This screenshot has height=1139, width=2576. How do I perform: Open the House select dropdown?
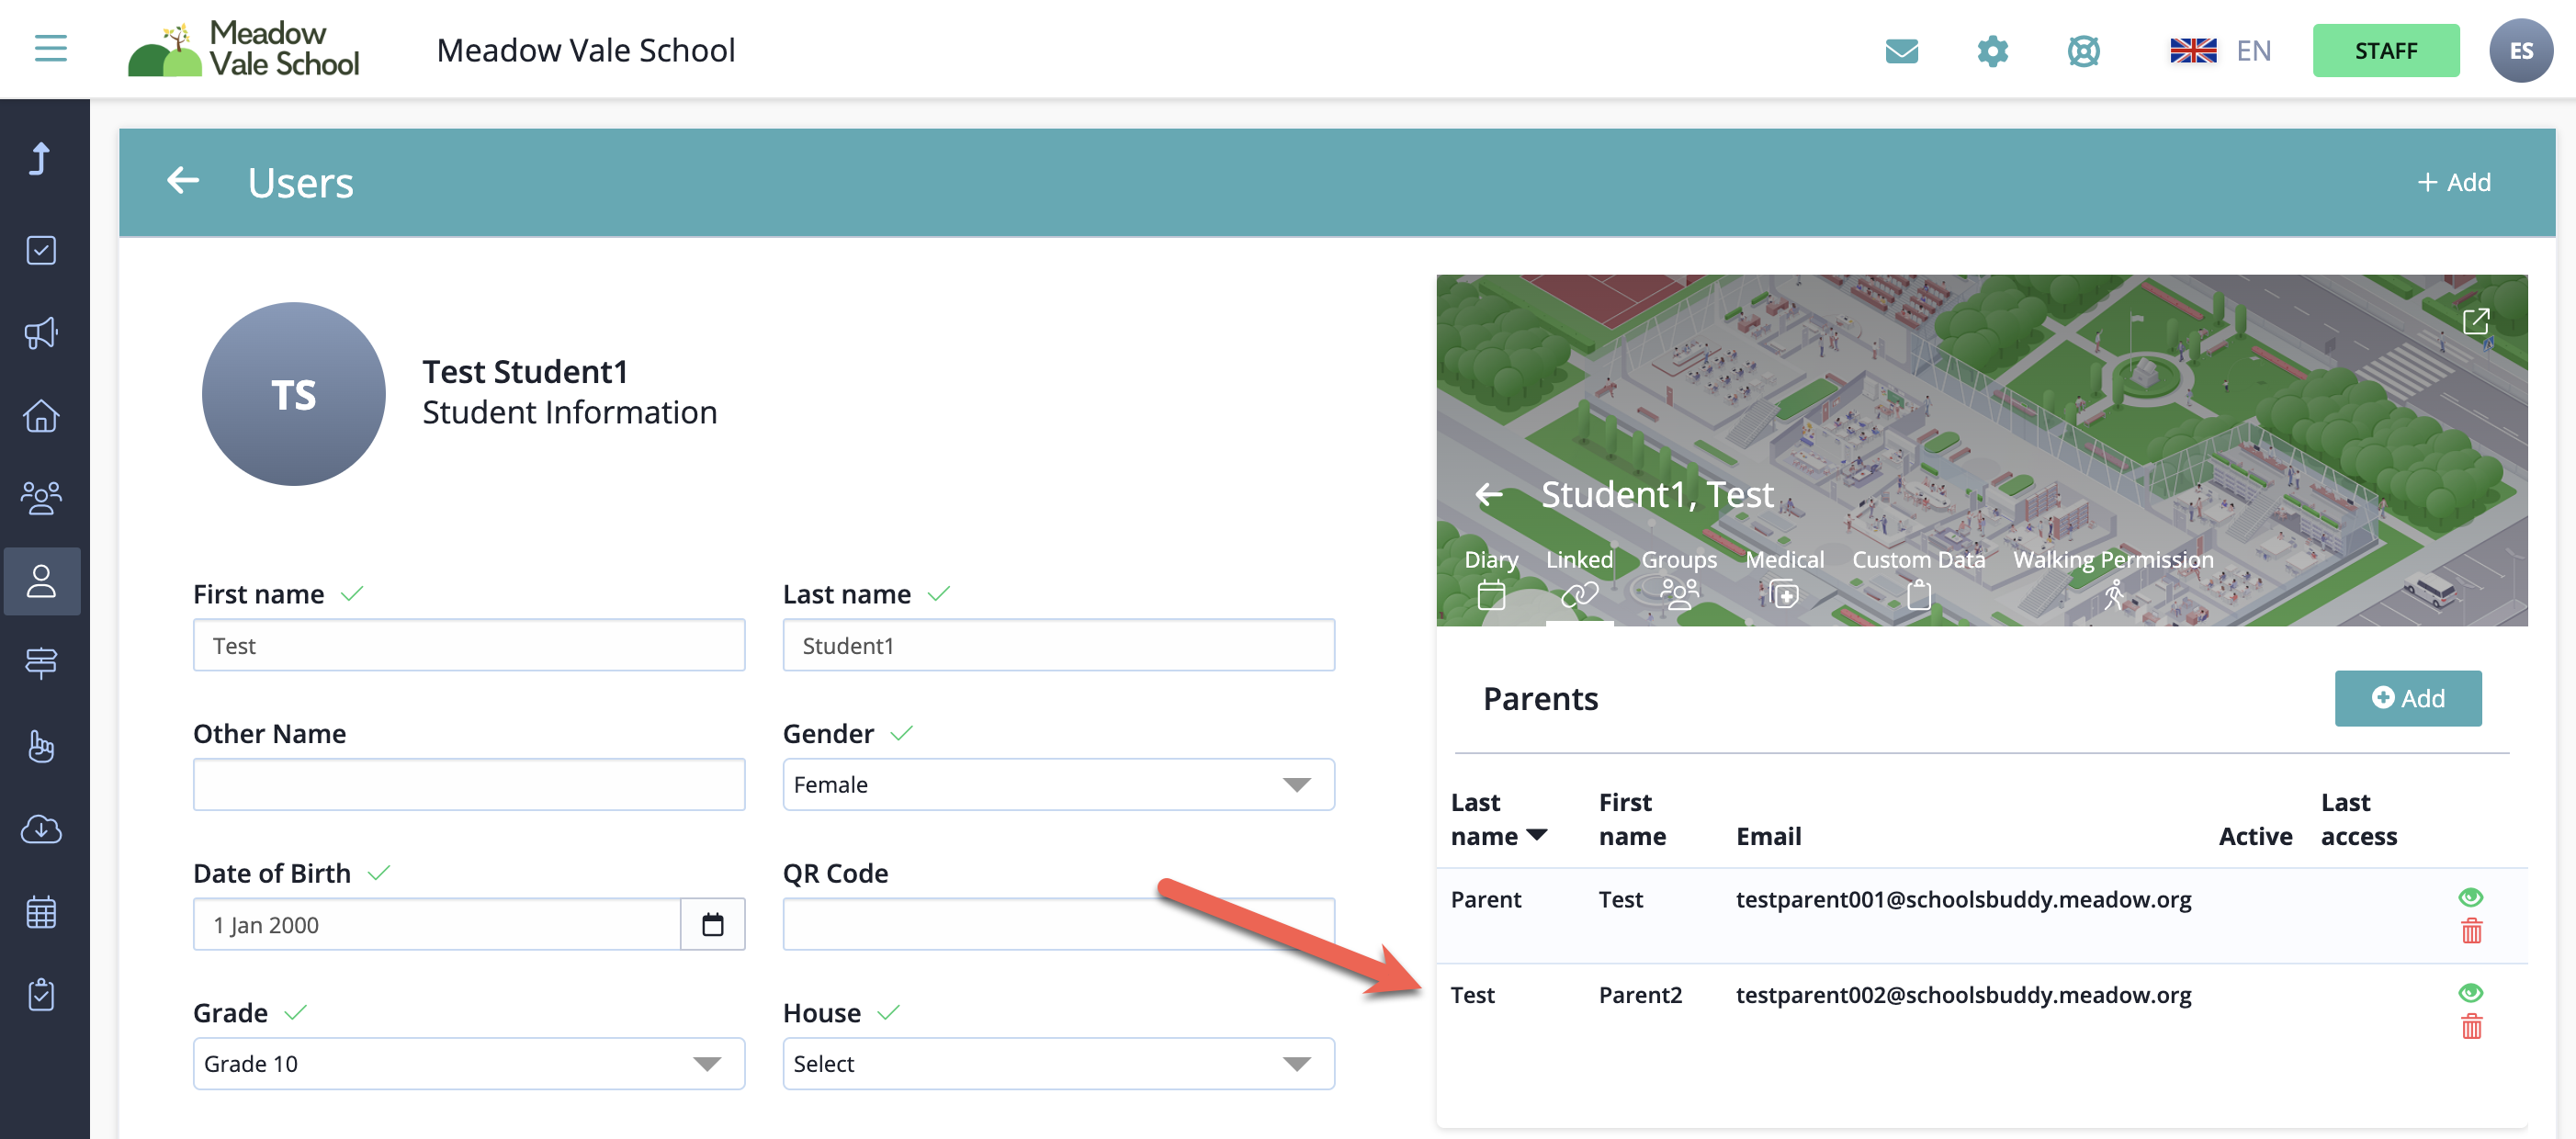point(1057,1064)
